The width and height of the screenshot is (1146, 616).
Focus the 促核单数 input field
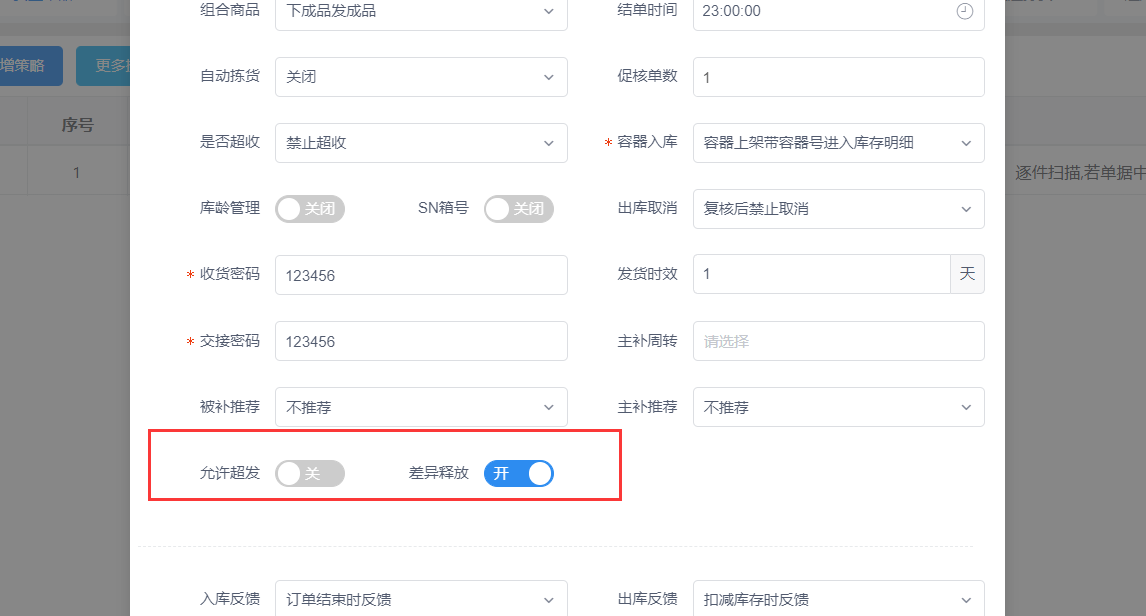tap(838, 77)
